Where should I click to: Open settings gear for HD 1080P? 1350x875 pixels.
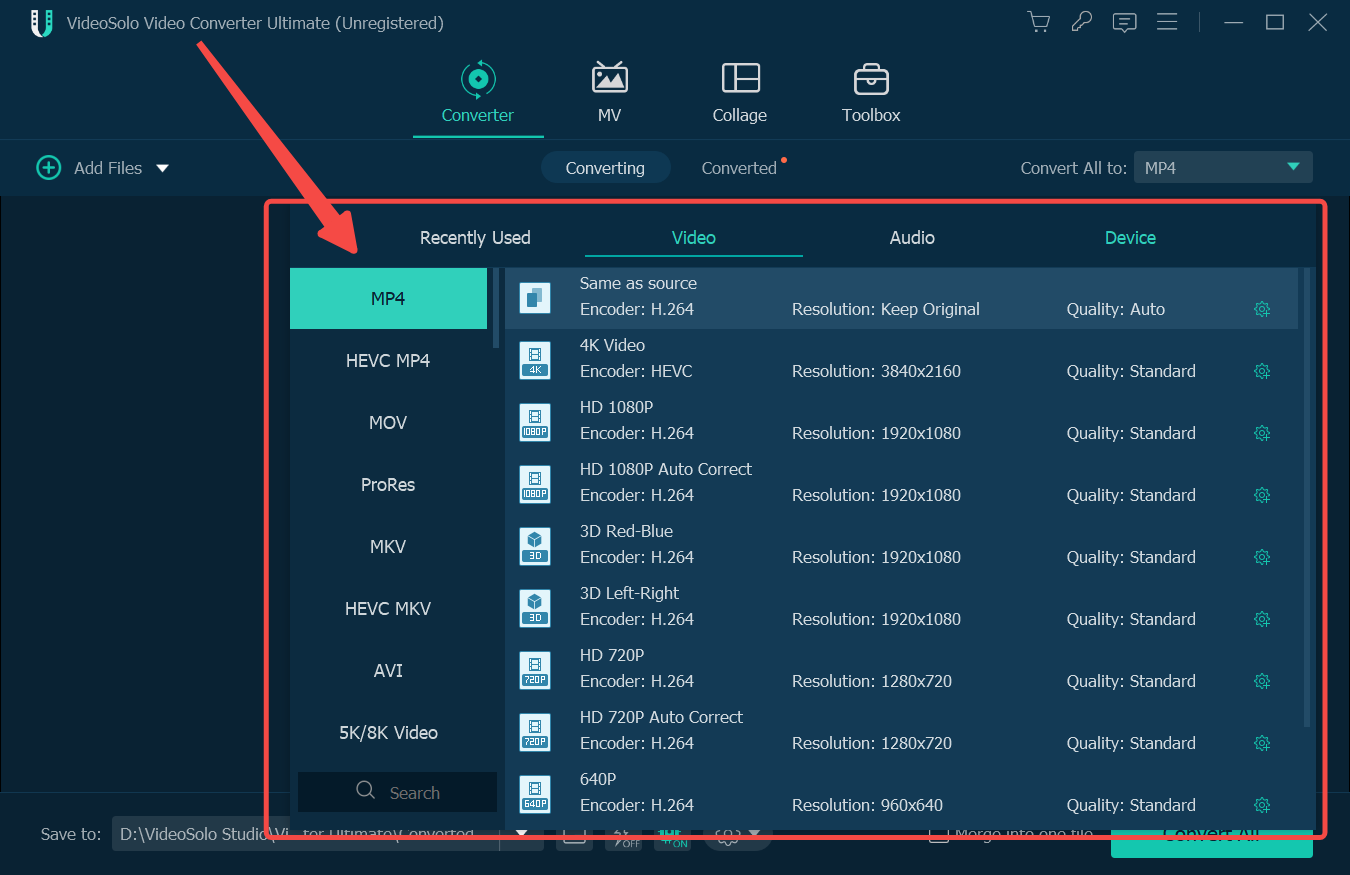click(1262, 433)
